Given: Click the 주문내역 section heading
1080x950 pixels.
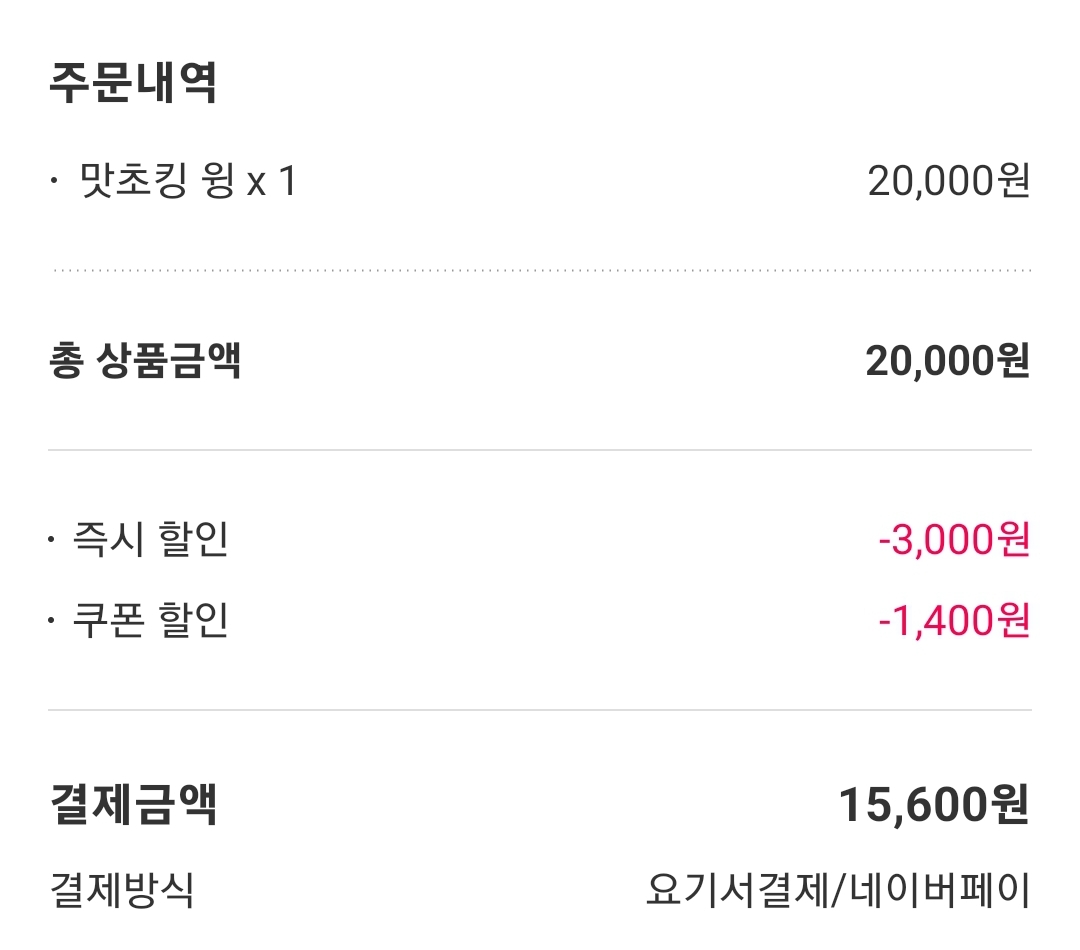Looking at the screenshot, I should [x=132, y=83].
